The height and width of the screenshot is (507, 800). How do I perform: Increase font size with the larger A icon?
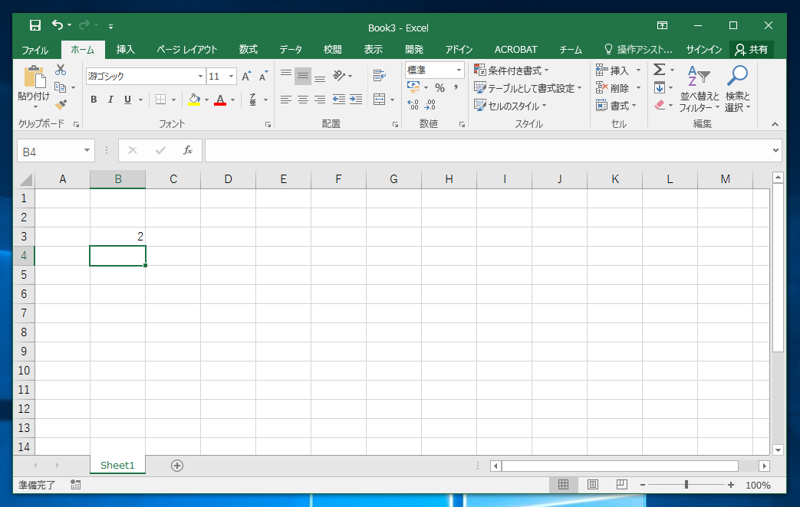tap(246, 77)
